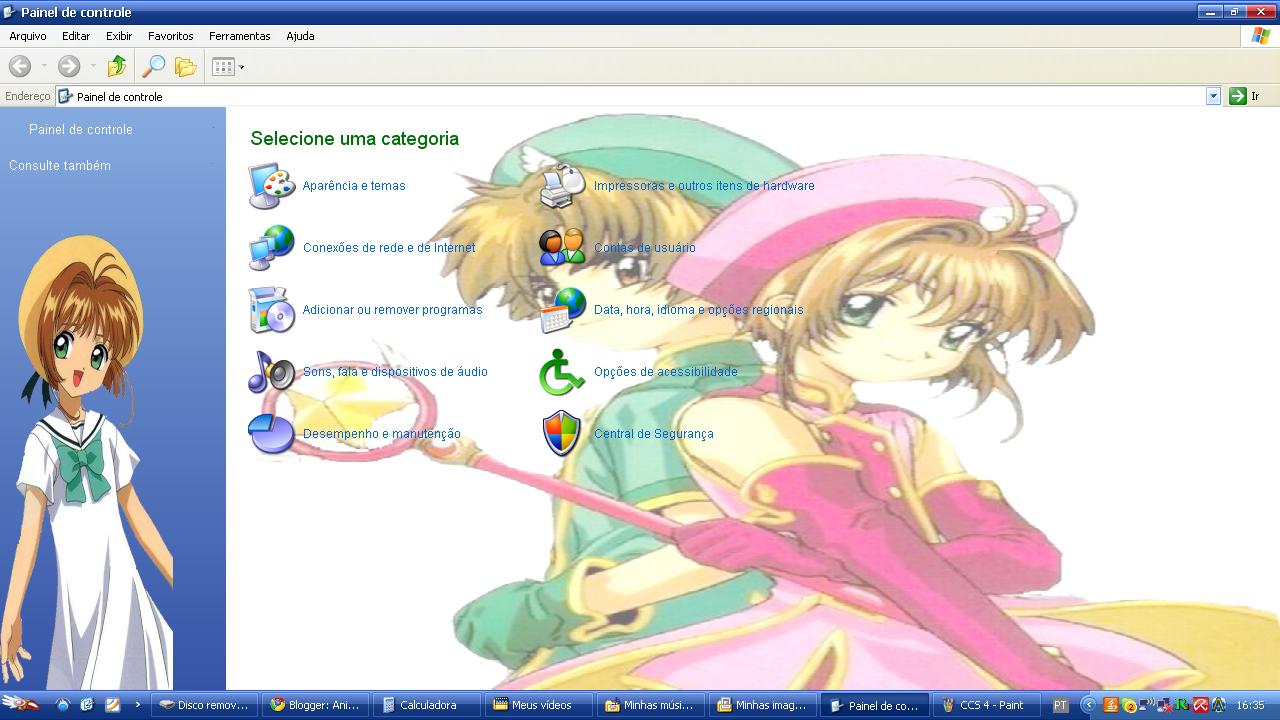This screenshot has width=1280, height=720.
Task: Click the wheelchair accessibility icon
Action: (563, 372)
